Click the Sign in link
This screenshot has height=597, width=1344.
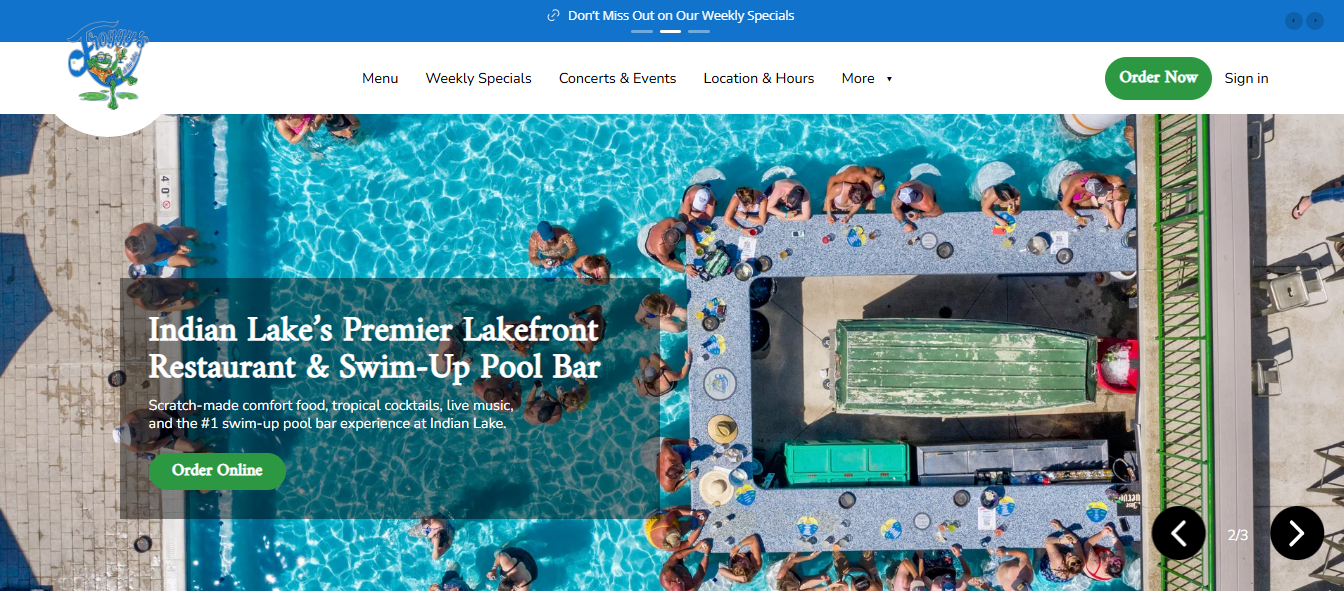[x=1246, y=78]
